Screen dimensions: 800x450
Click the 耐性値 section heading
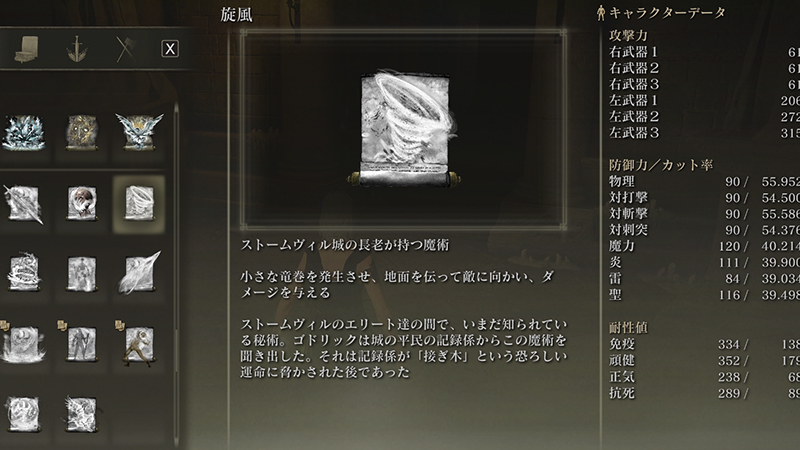pyautogui.click(x=628, y=328)
